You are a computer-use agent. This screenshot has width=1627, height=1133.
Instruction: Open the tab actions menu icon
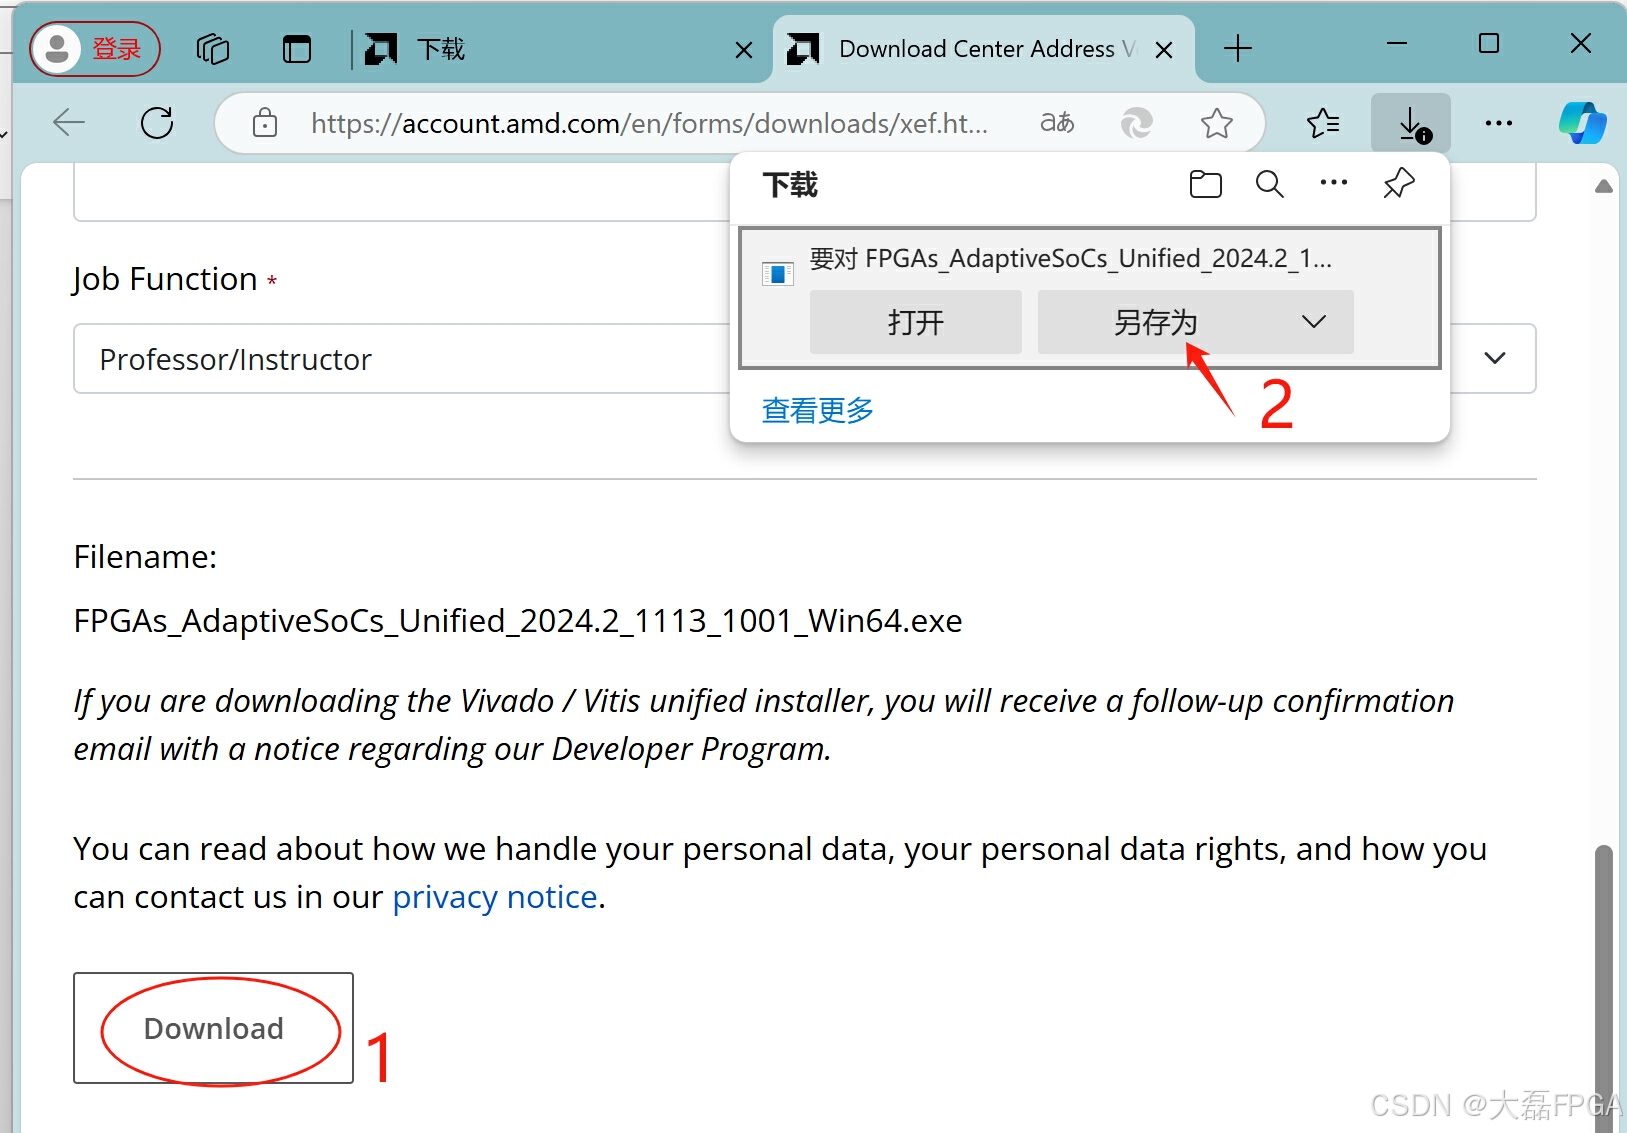coord(297,49)
